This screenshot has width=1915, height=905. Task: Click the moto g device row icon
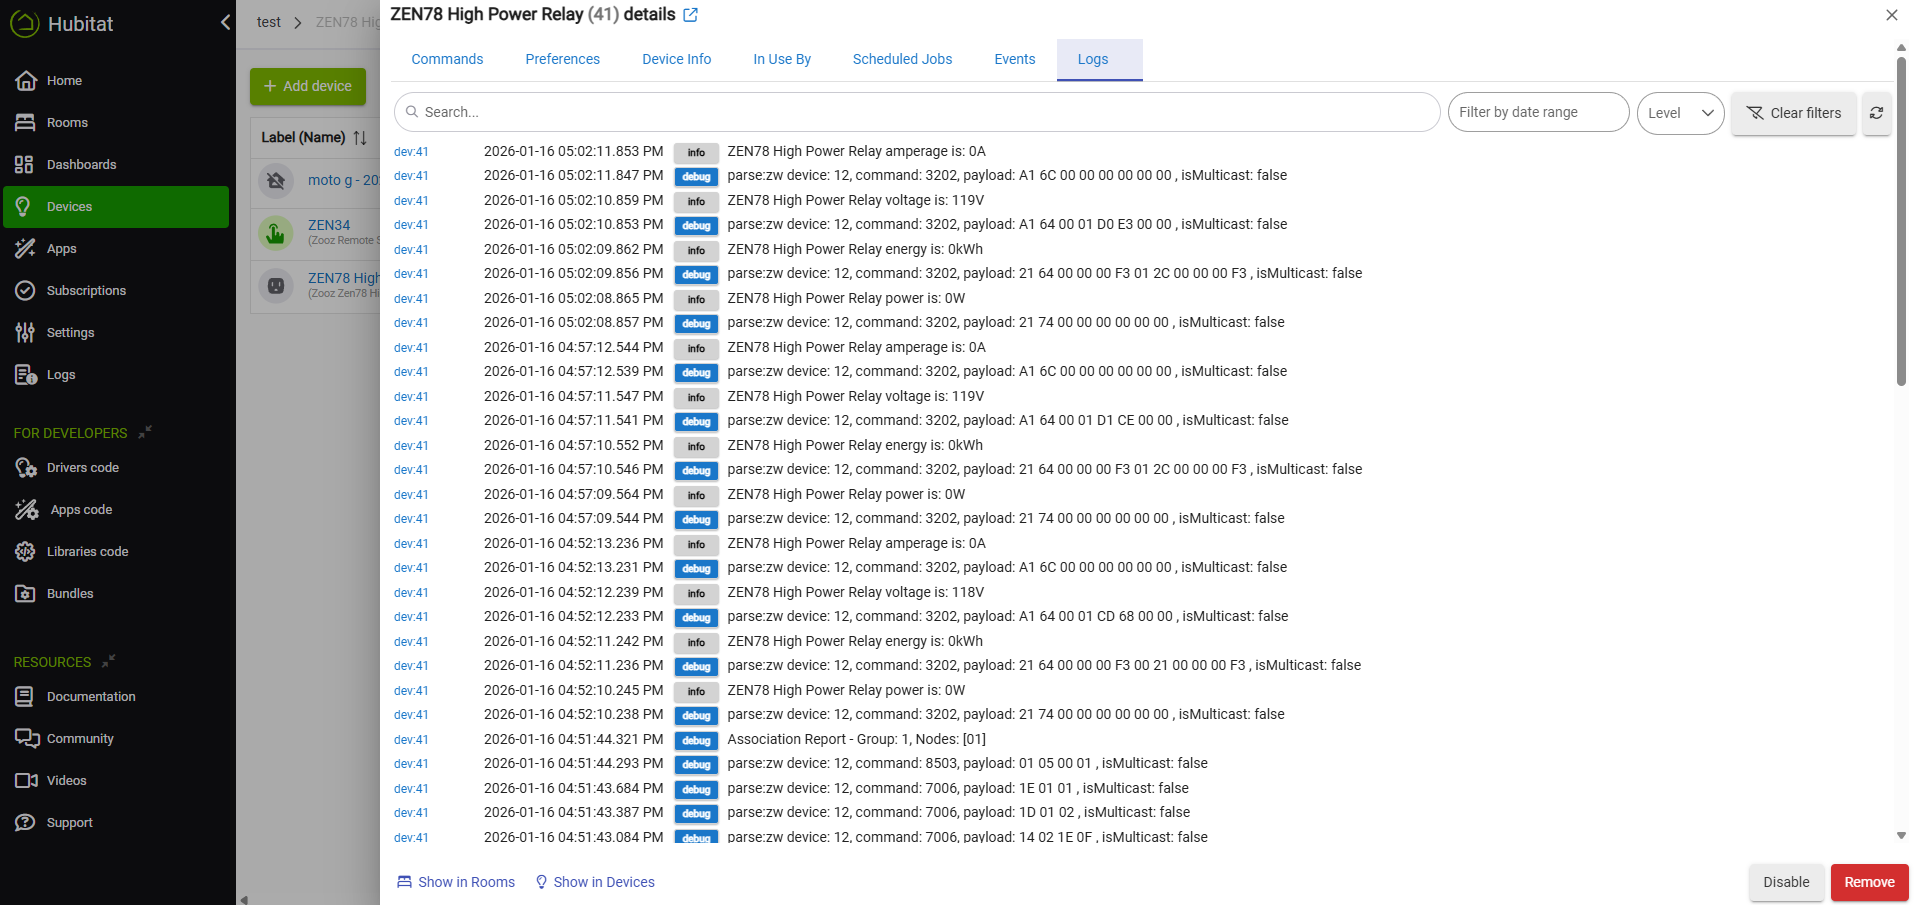pyautogui.click(x=276, y=181)
